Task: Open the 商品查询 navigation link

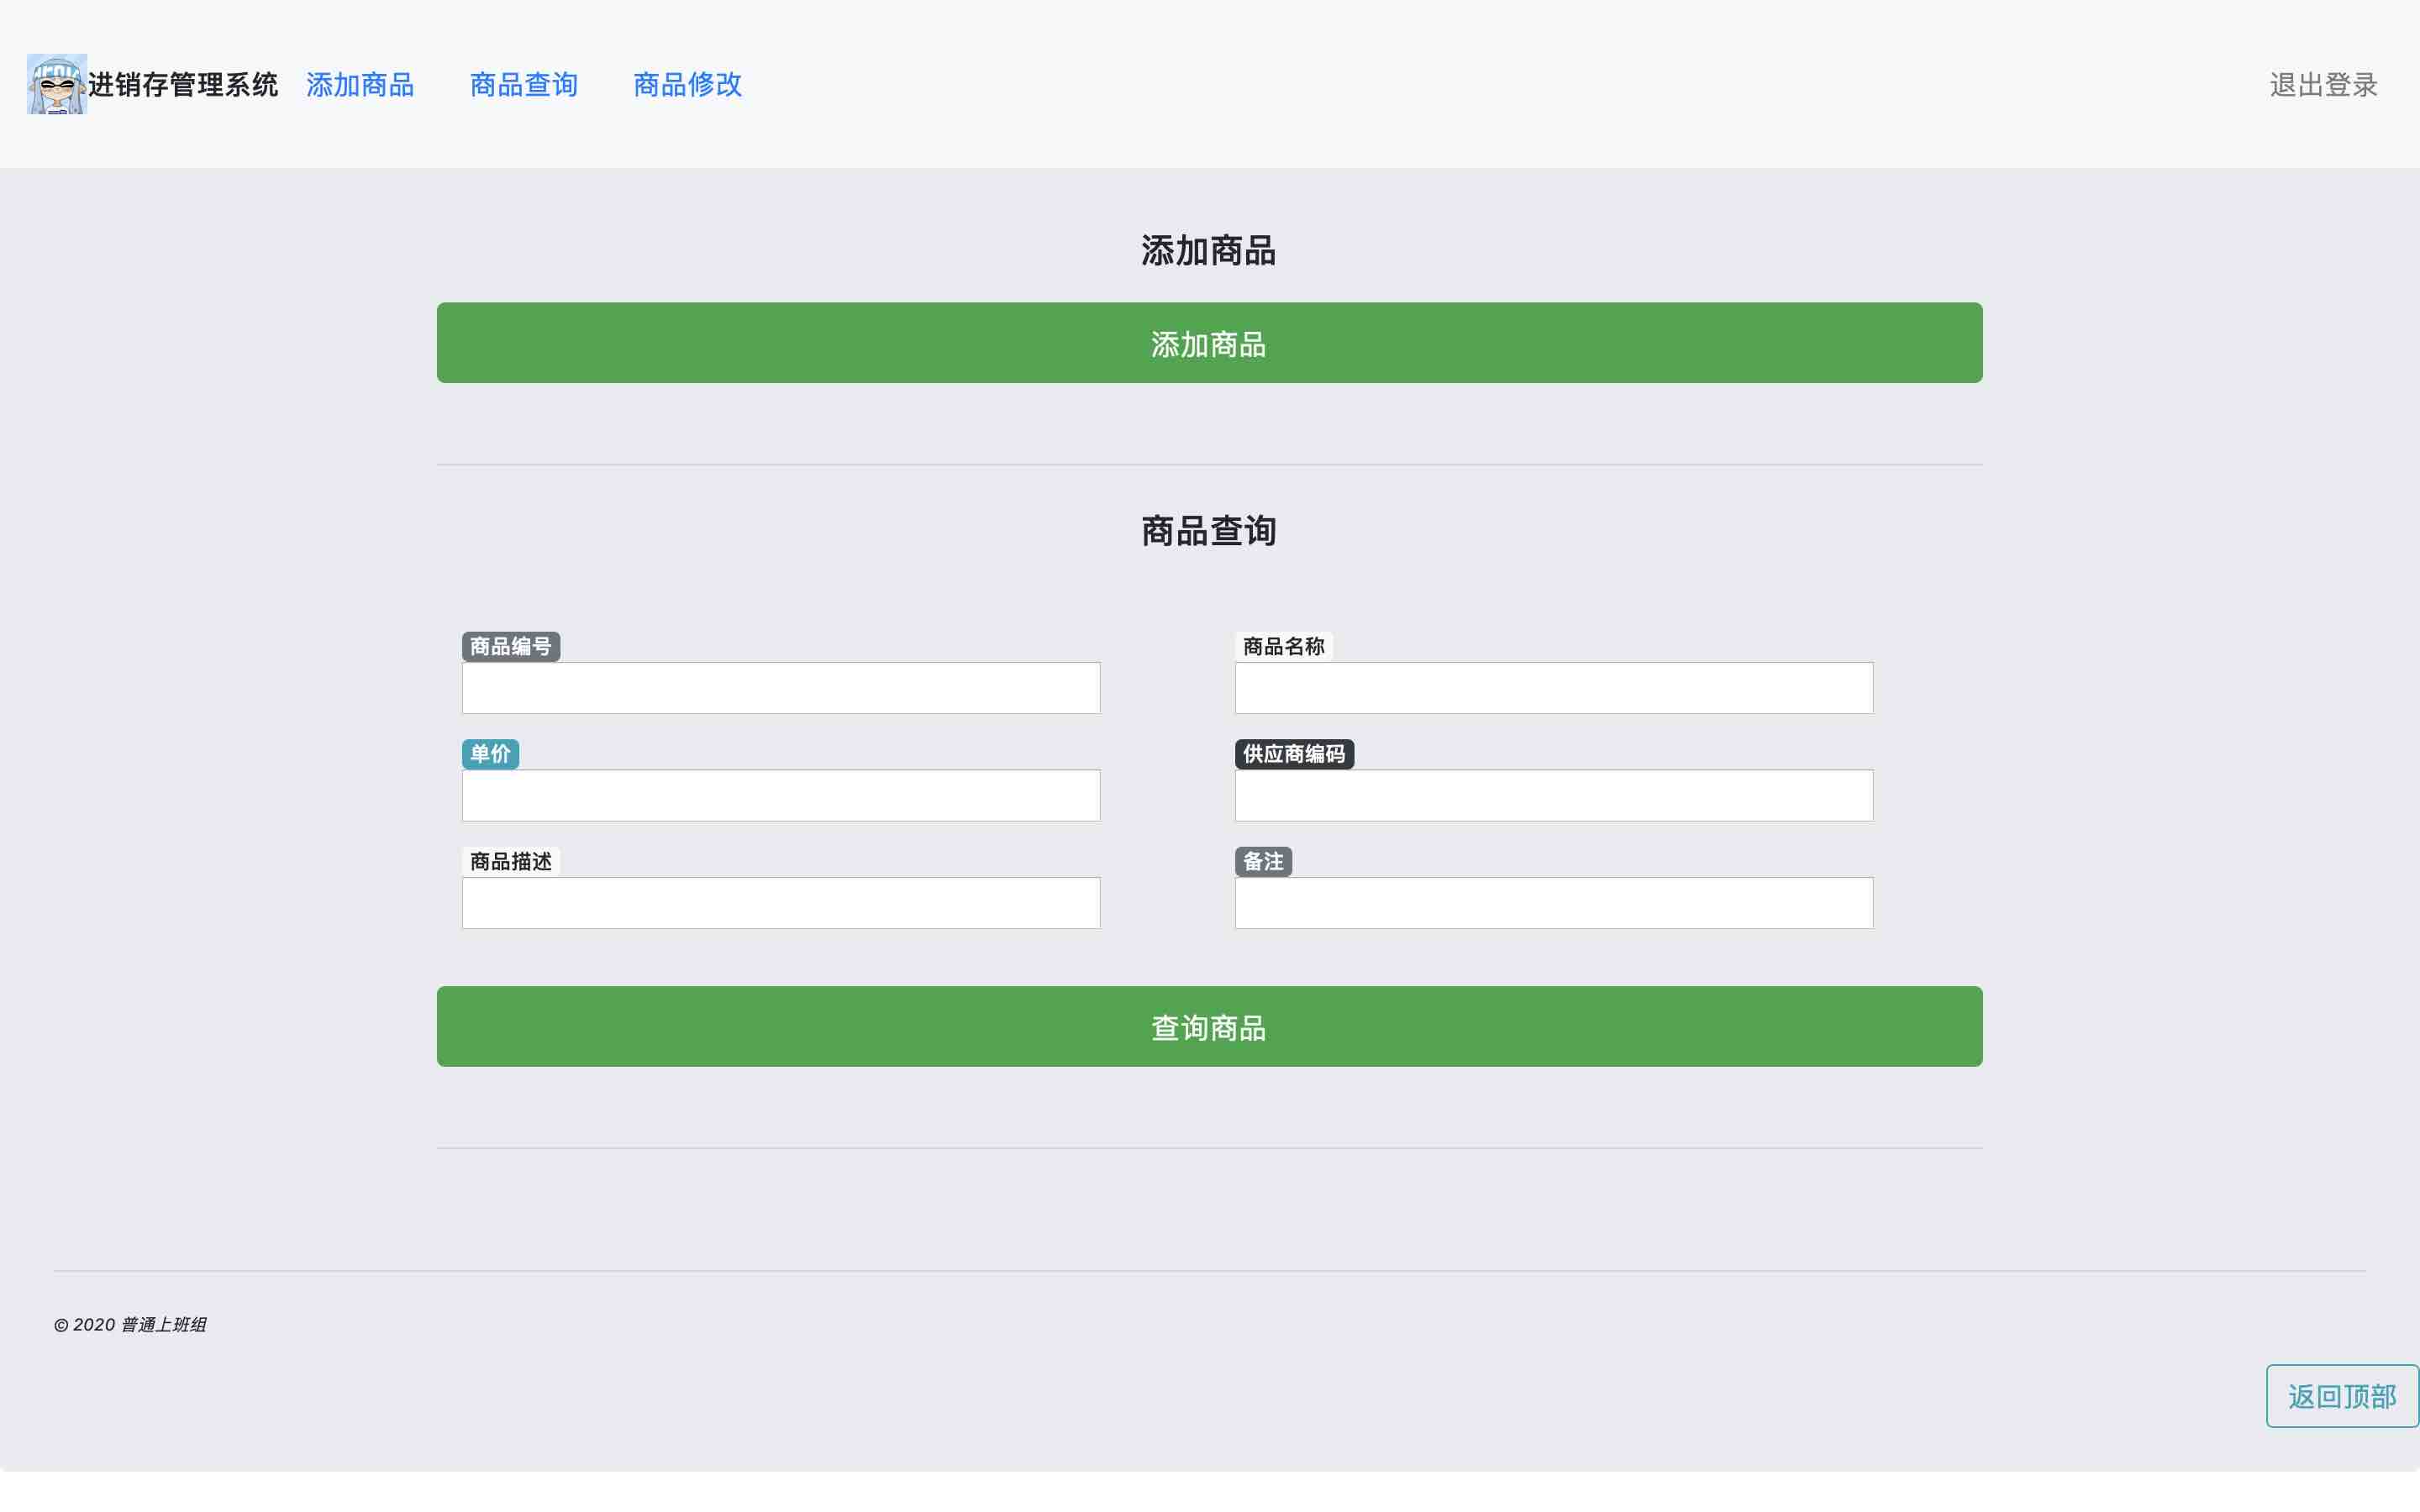Action: [524, 85]
